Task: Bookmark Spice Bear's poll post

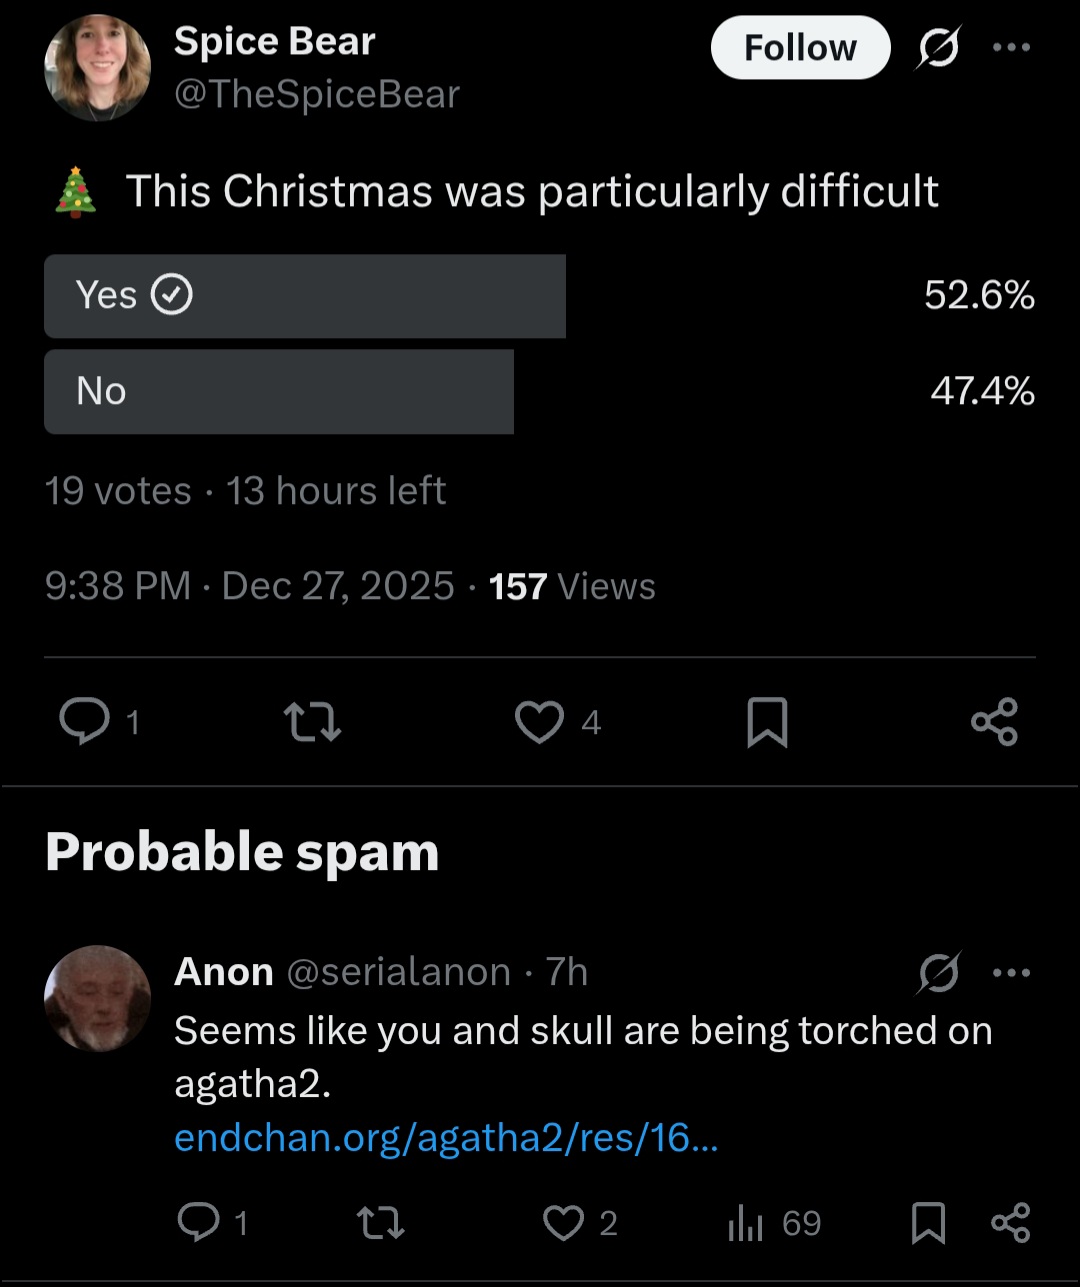Action: pyautogui.click(x=767, y=722)
